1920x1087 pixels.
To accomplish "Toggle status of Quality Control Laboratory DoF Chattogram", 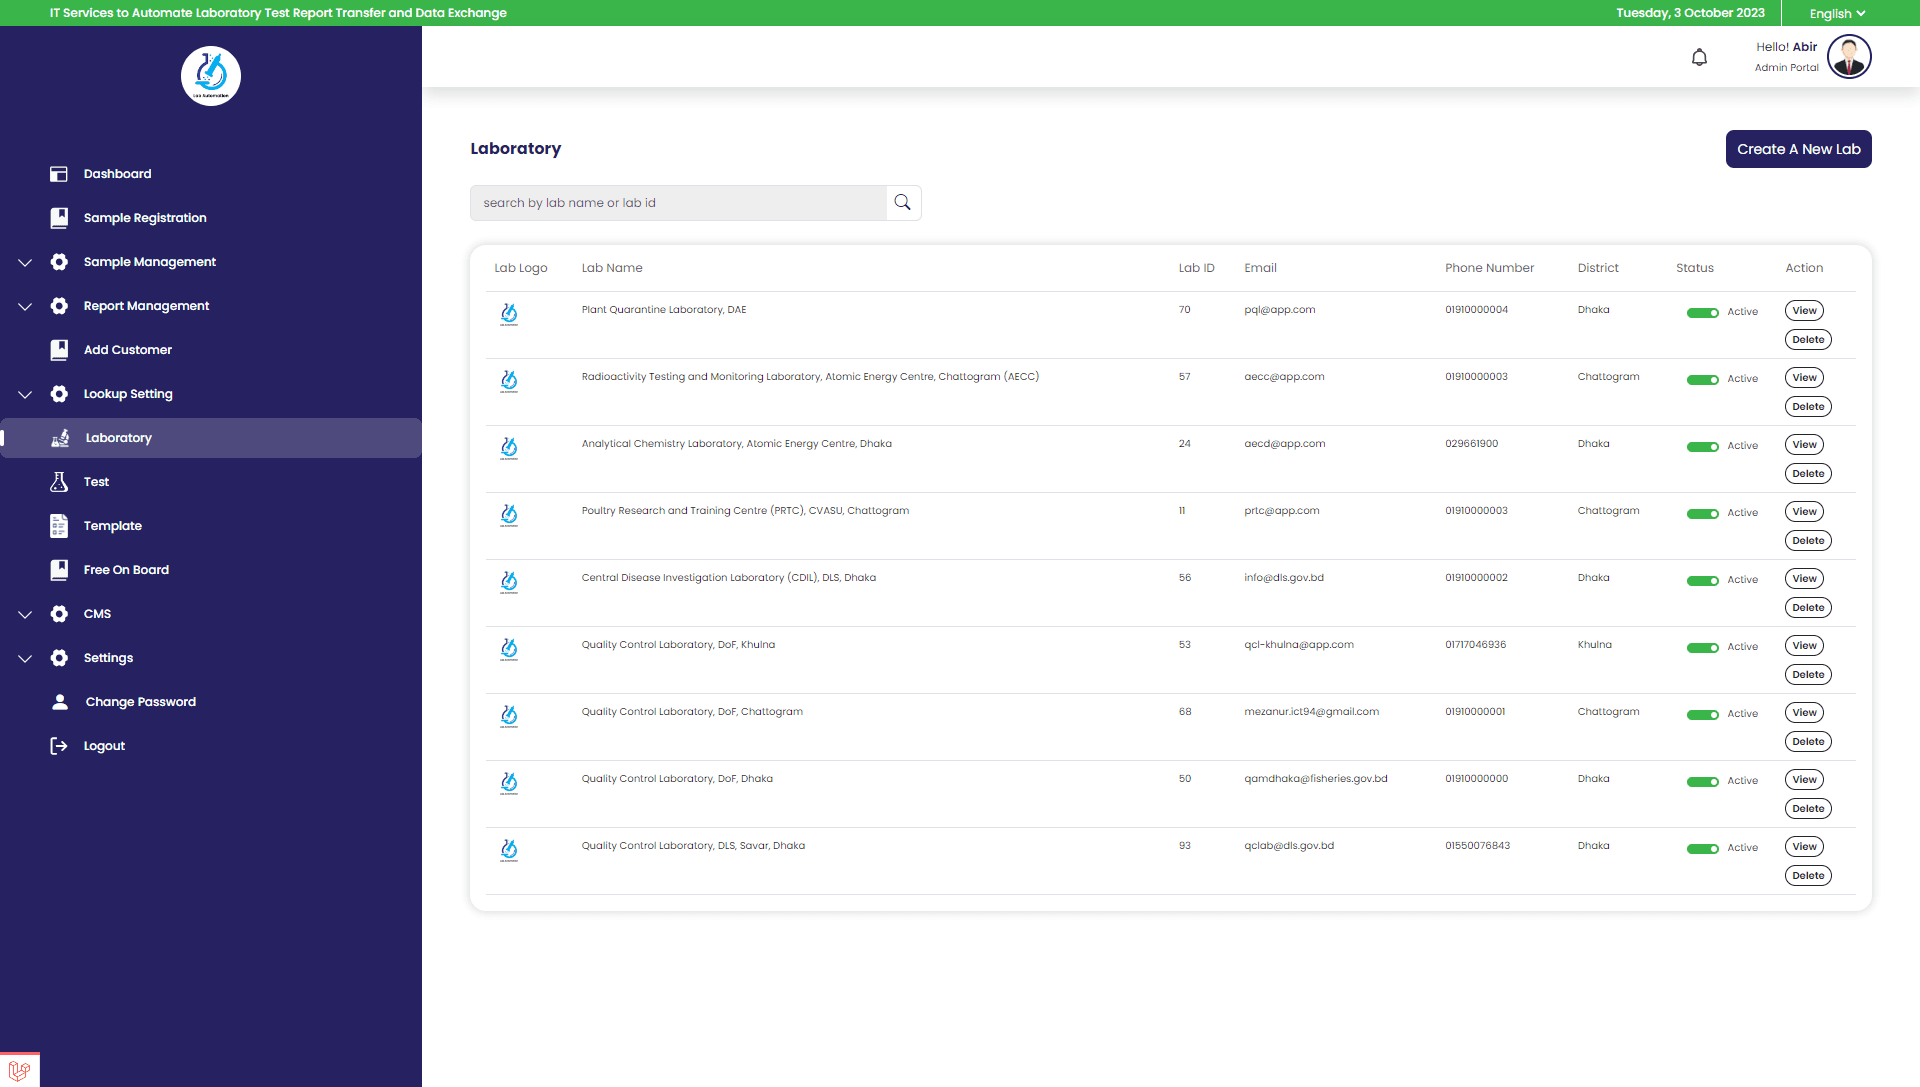I will click(x=1702, y=715).
